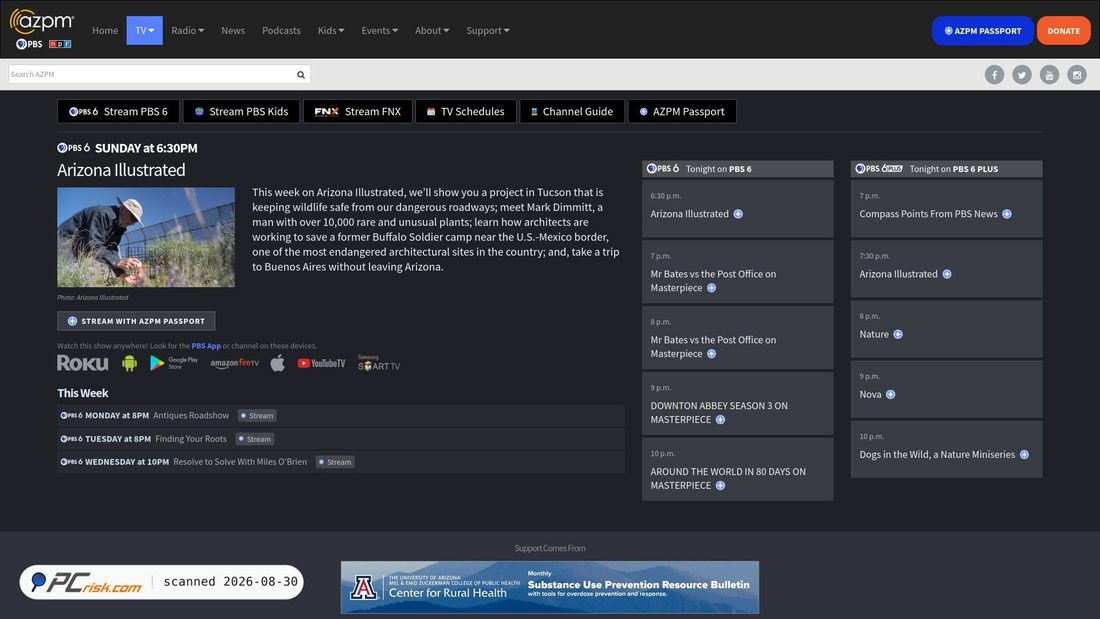The width and height of the screenshot is (1100, 619).
Task: Expand the TV dropdown menu
Action: (145, 30)
